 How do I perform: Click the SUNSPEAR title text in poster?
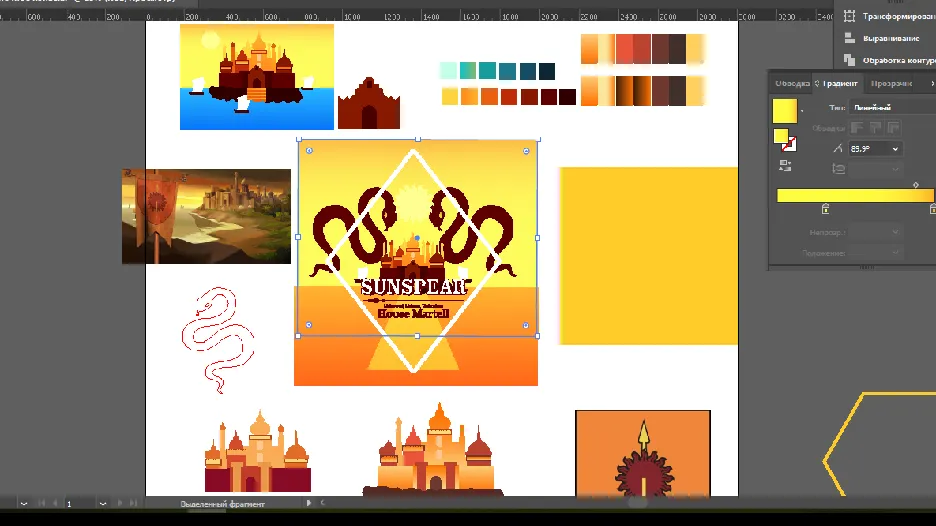(x=414, y=287)
